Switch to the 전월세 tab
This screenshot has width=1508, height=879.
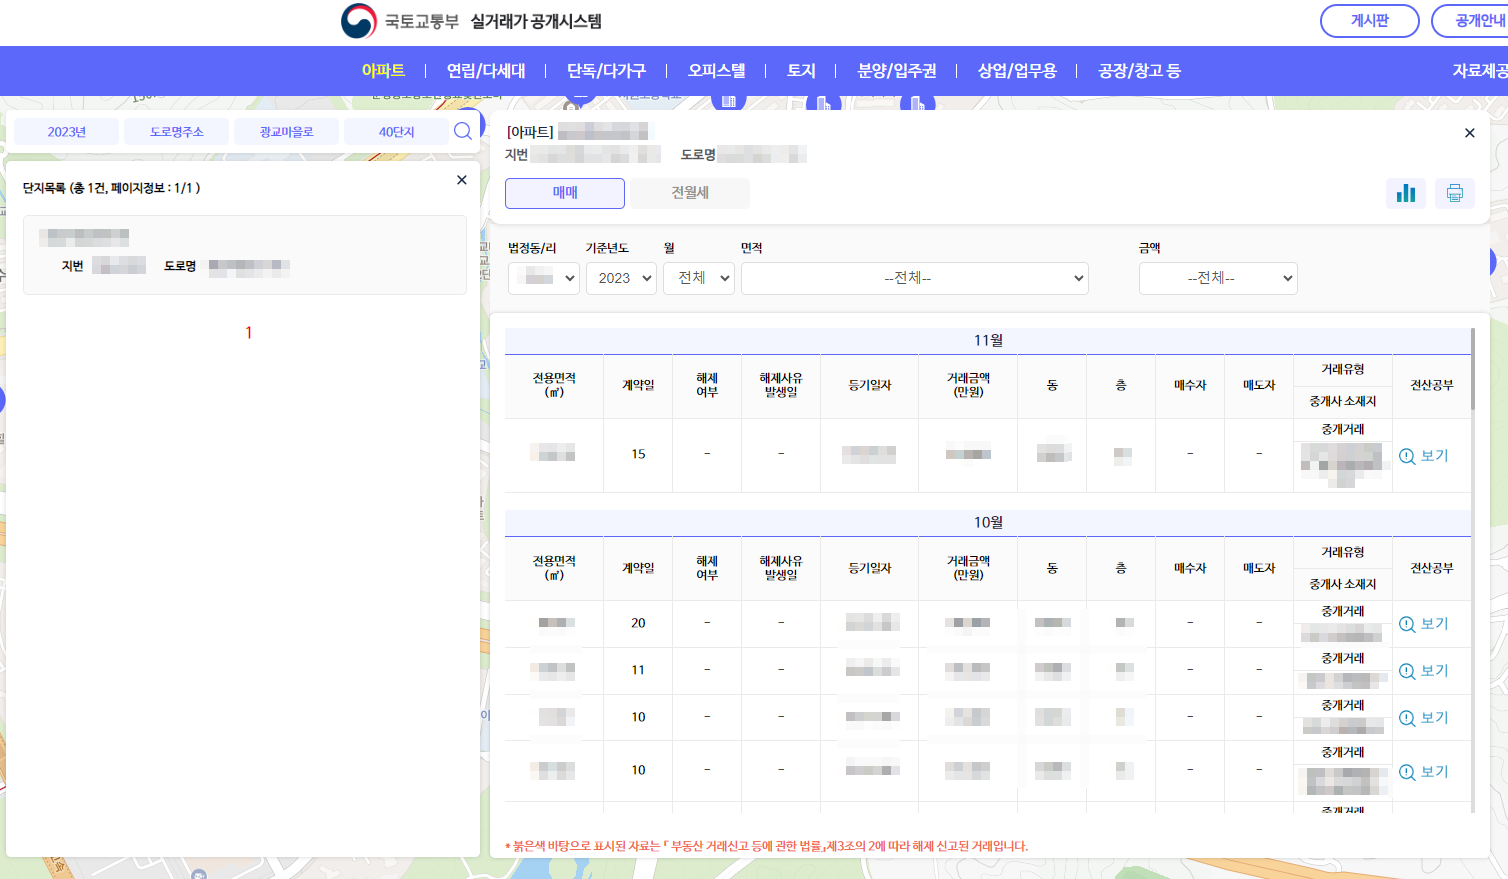[x=687, y=193]
